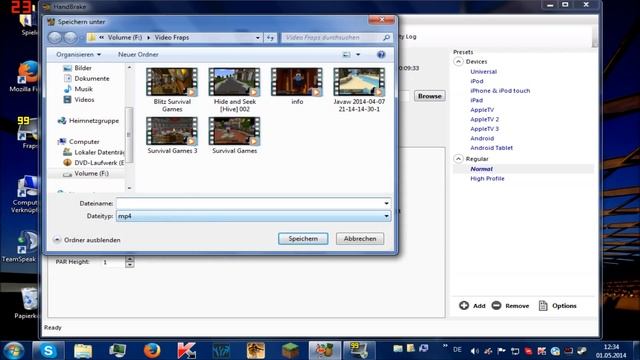Image resolution: width=640 pixels, height=360 pixels.
Task: Select the iPhone & iPod touch preset
Action: [x=500, y=91]
